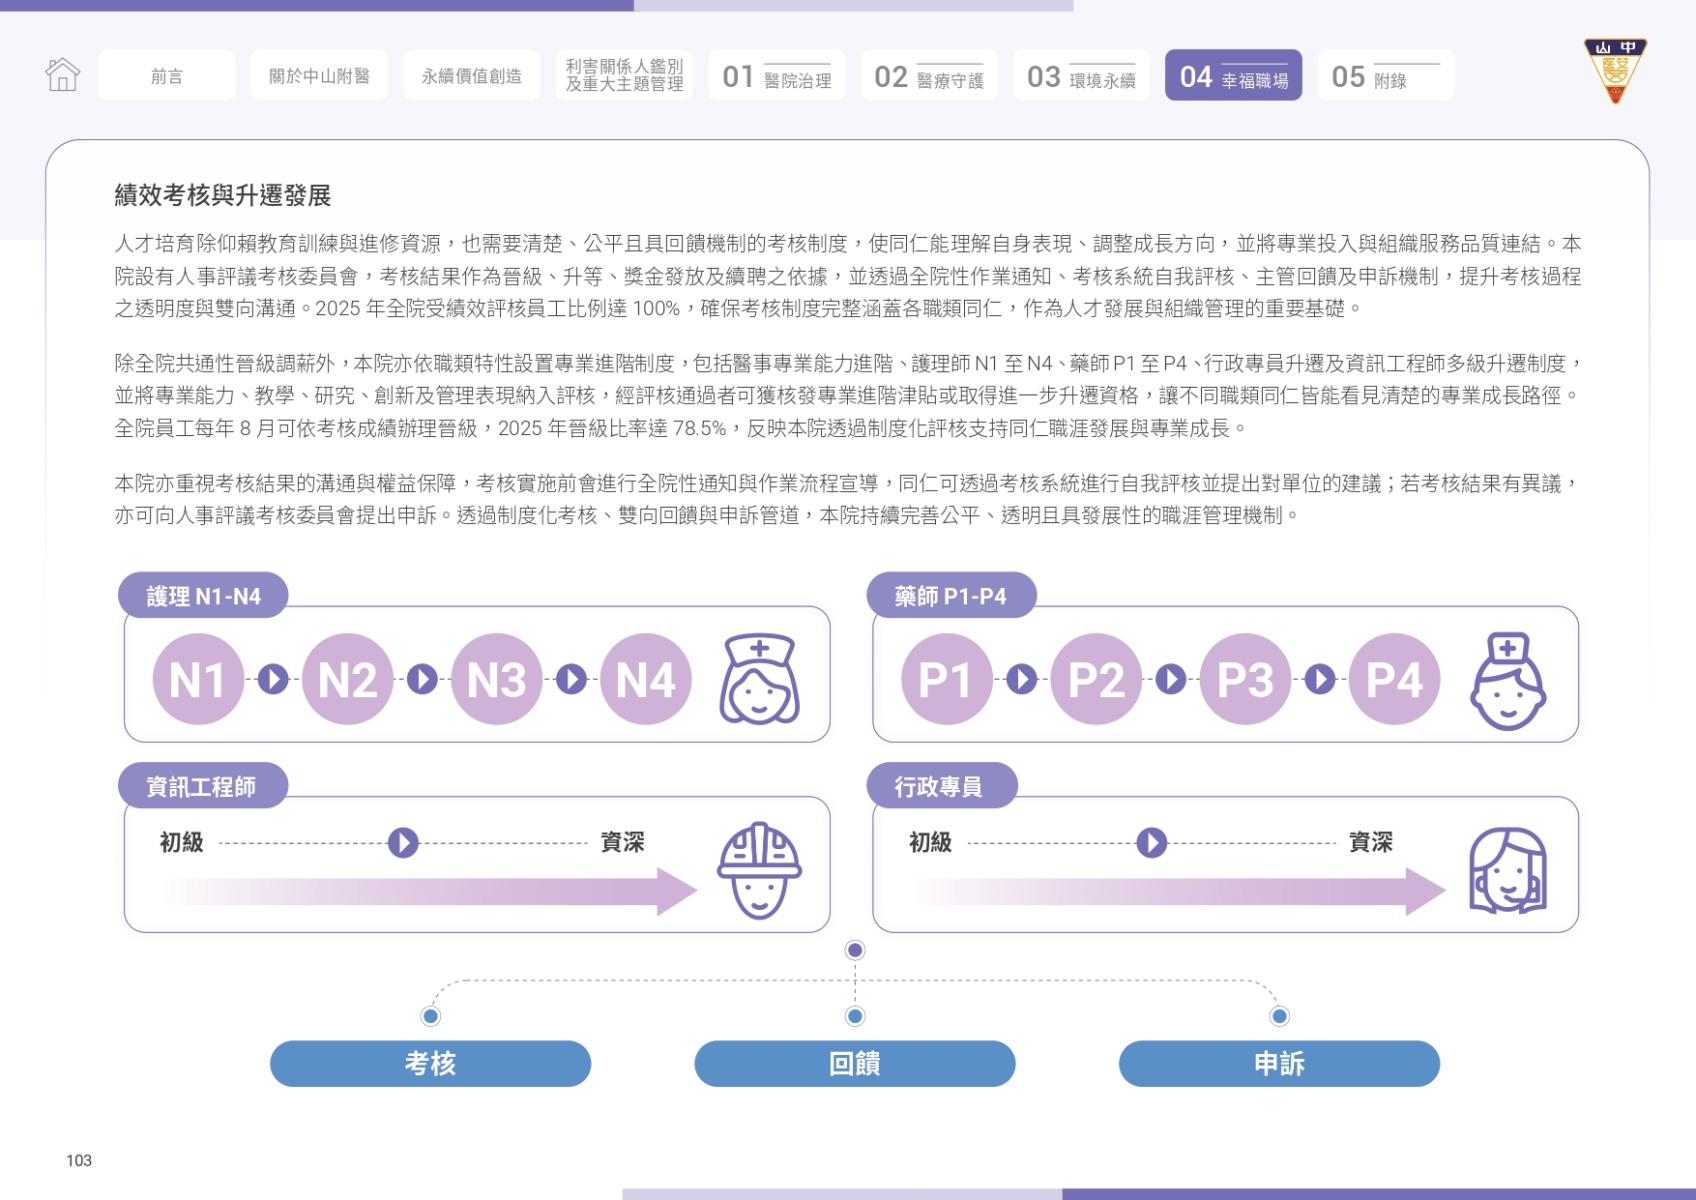Click the dot above 考核
Image resolution: width=1696 pixels, height=1200 pixels.
[430, 1016]
